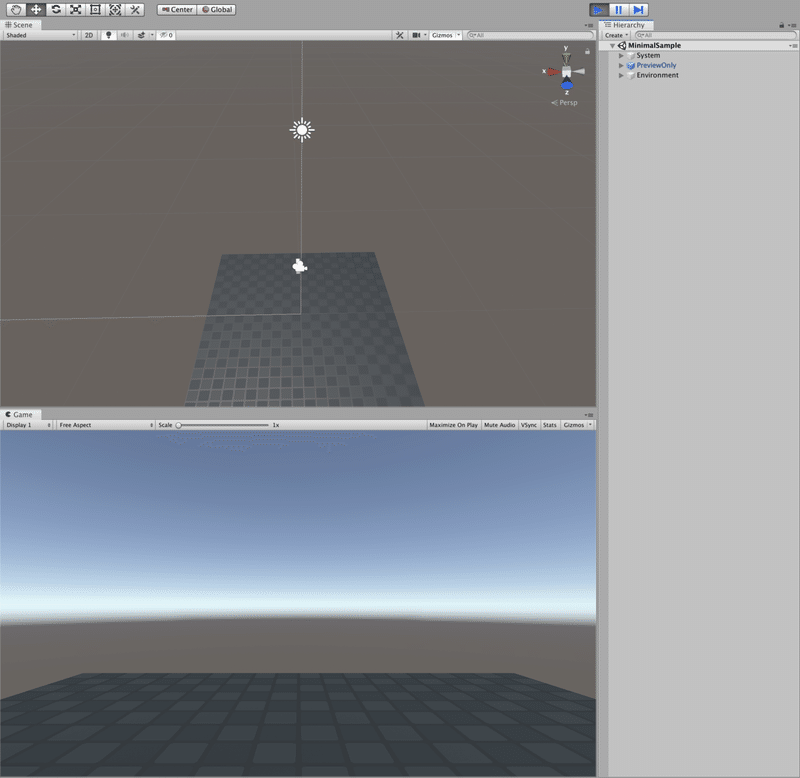
Task: Select the Hierarchy tab
Action: 626,24
